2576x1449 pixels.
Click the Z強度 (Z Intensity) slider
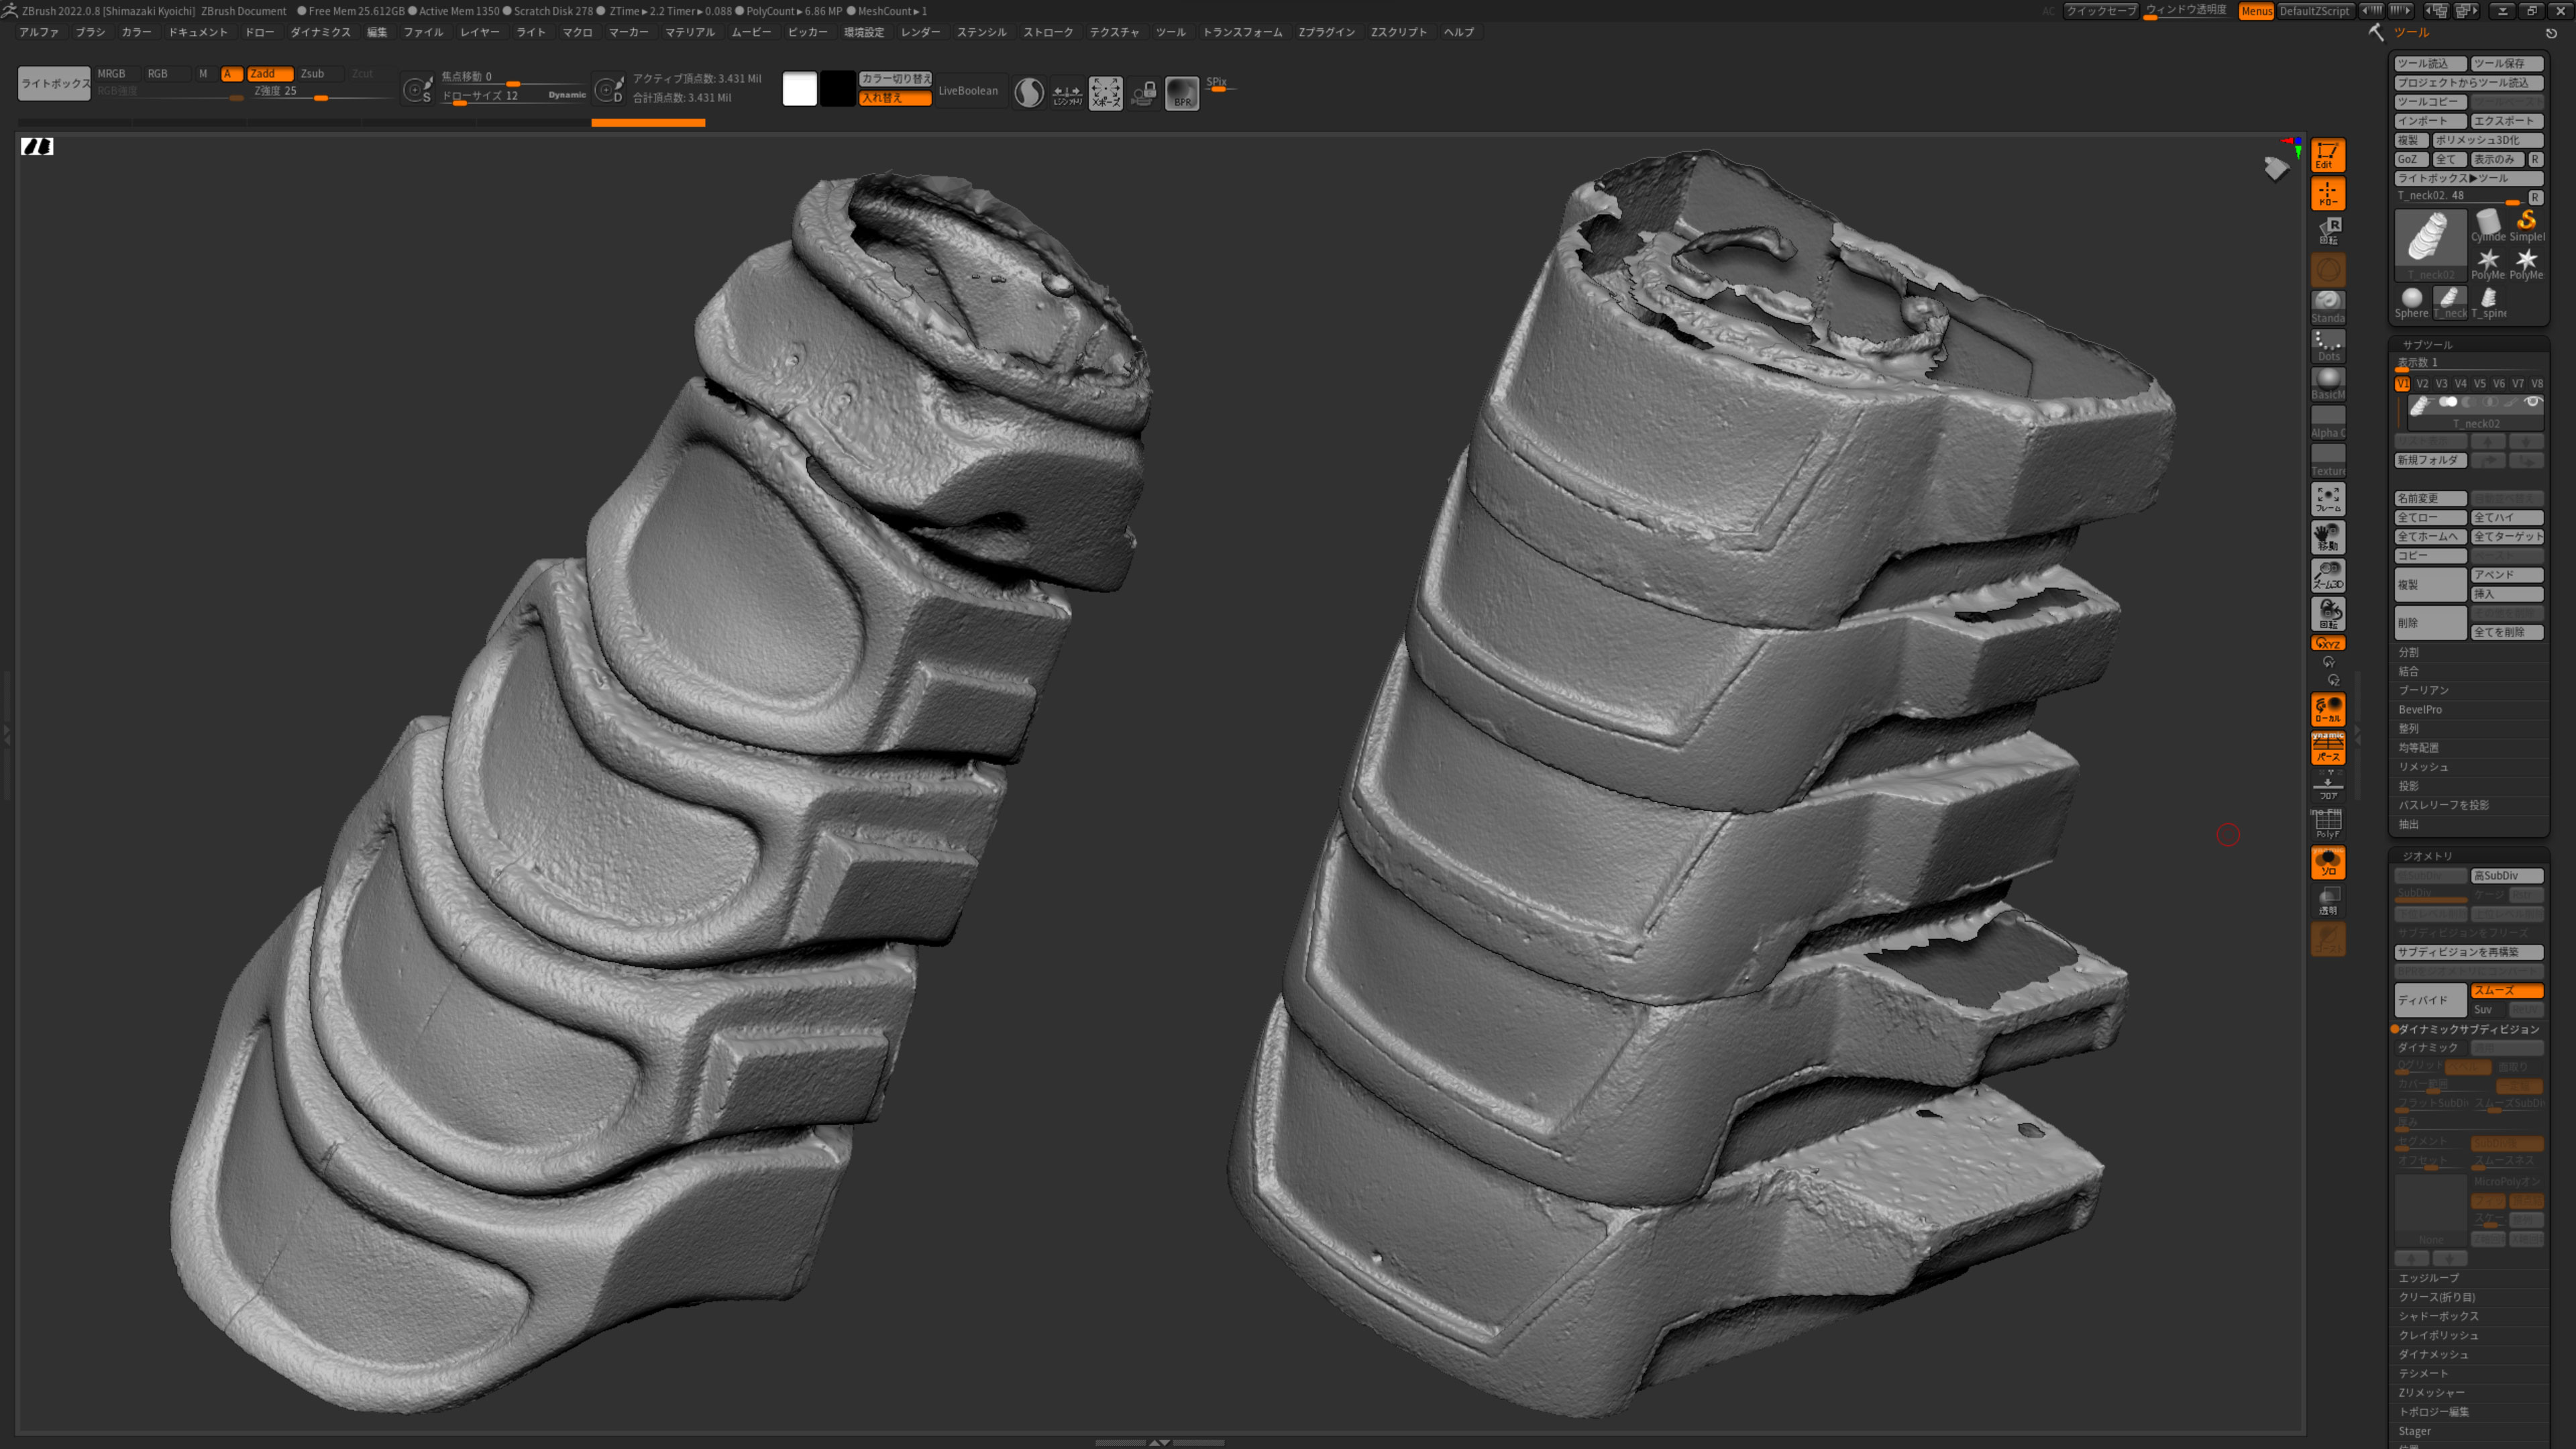coord(321,92)
